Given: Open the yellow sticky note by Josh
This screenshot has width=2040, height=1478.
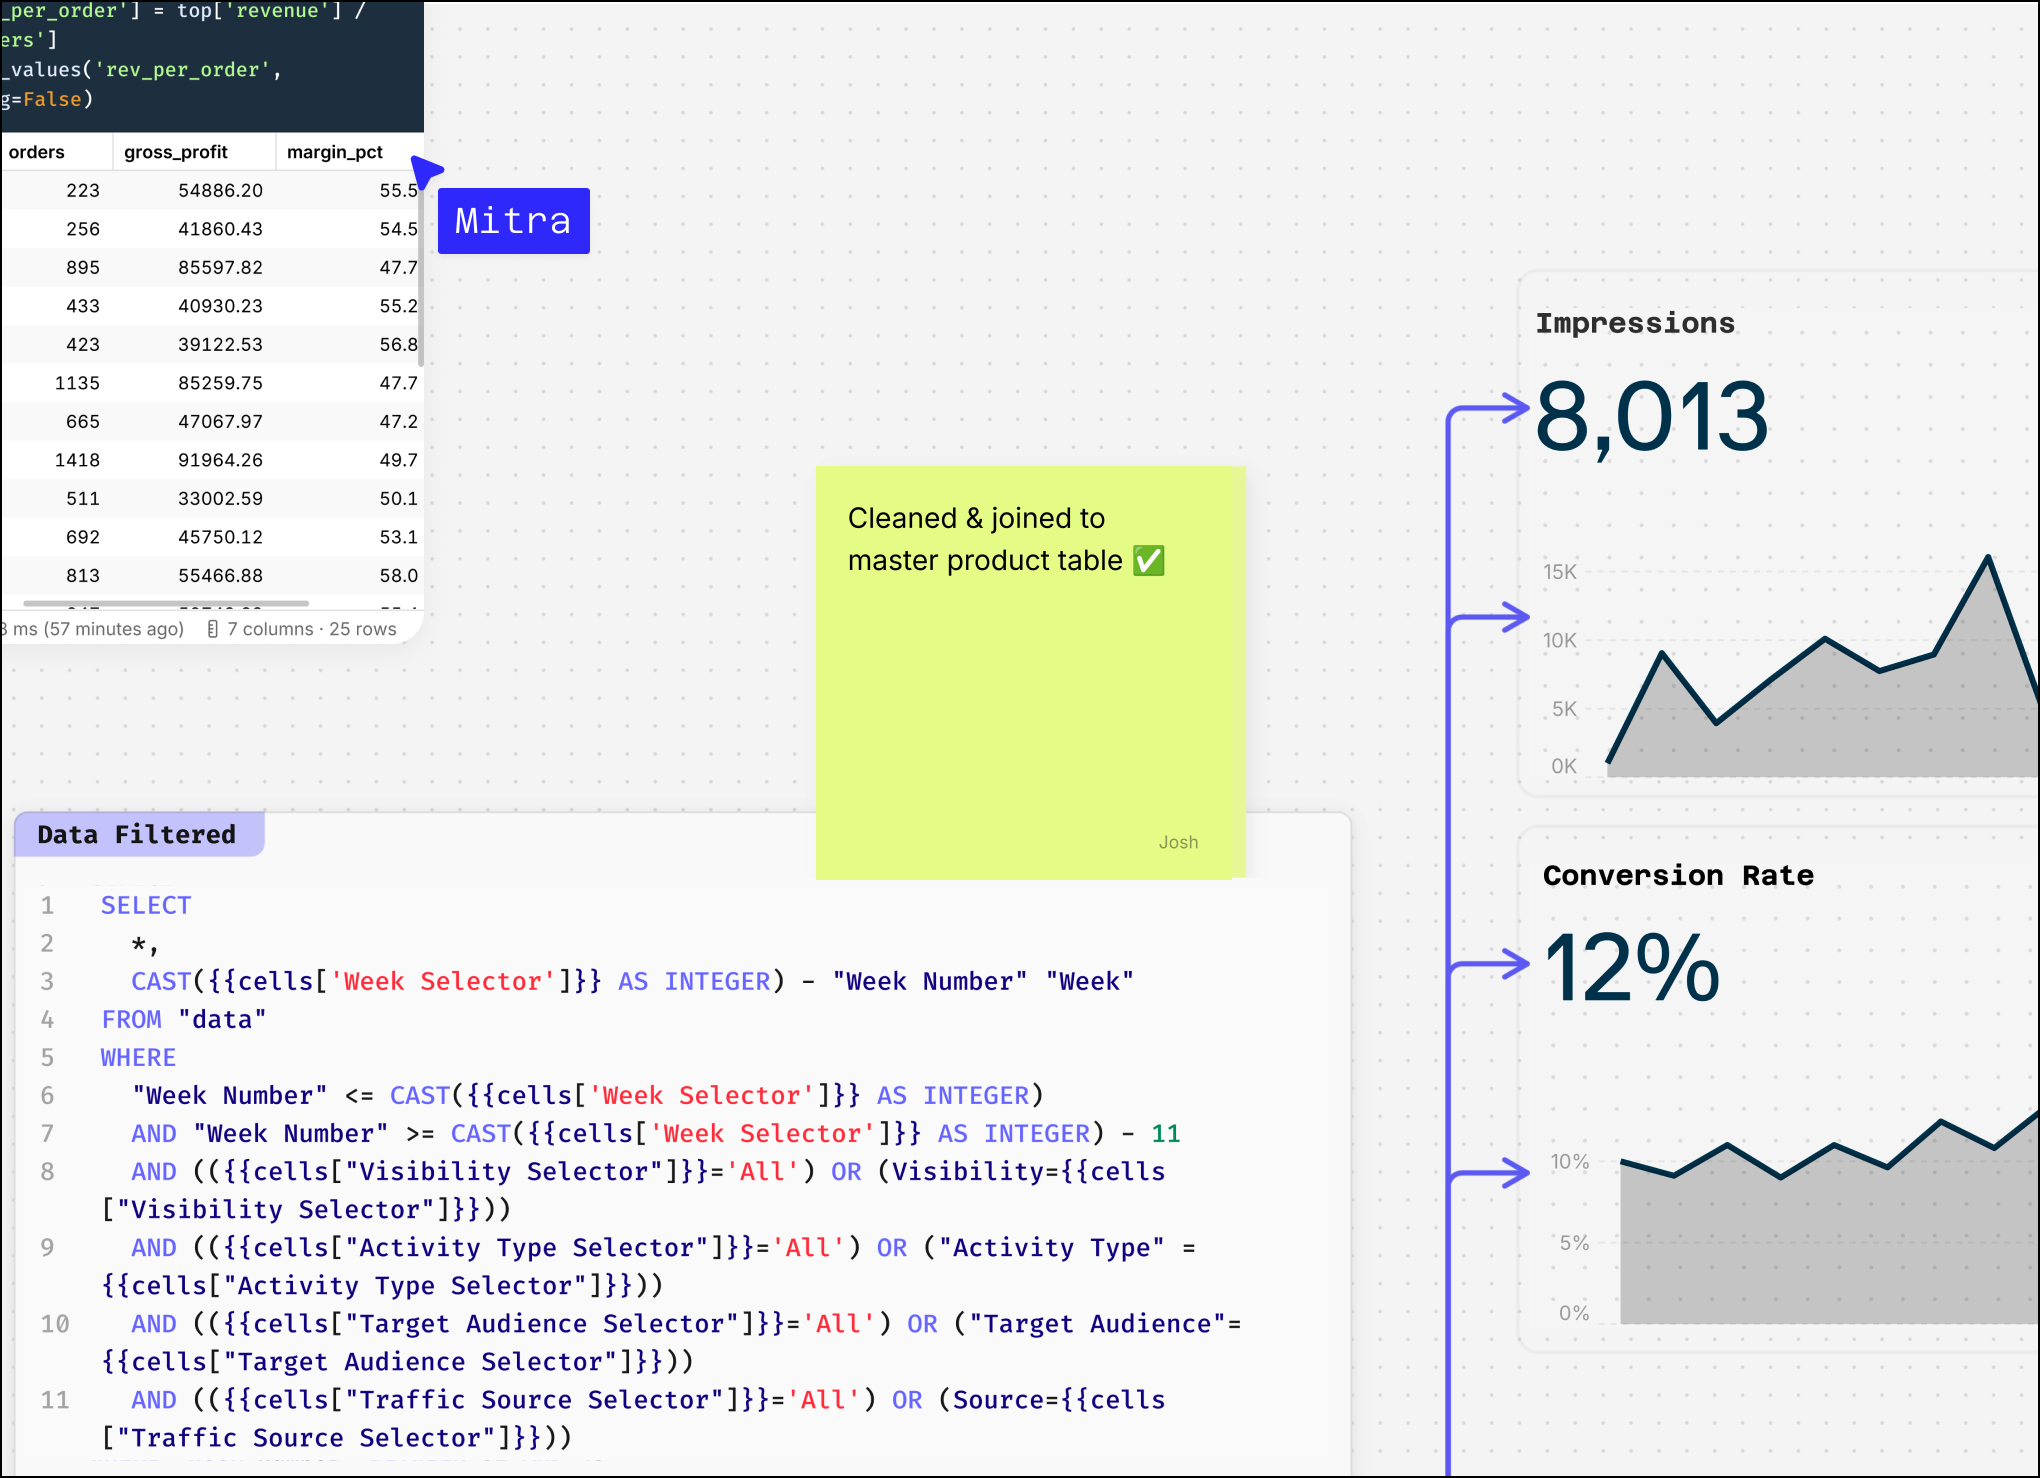Looking at the screenshot, I should [1030, 672].
